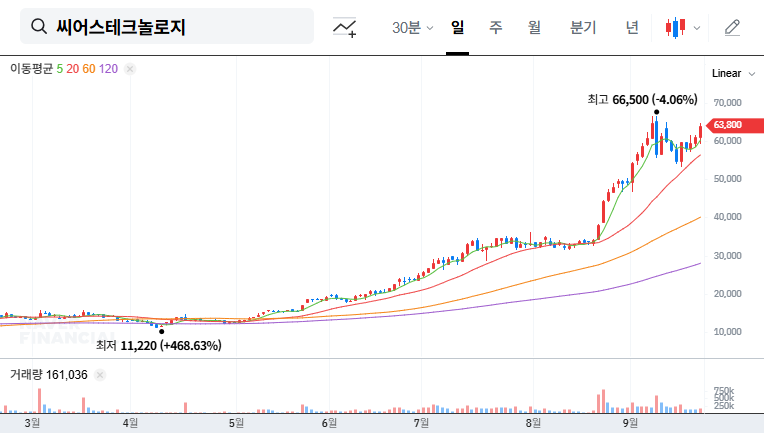The width and height of the screenshot is (764, 433).
Task: Click the 30,000 price axis label
Action: coord(727,255)
